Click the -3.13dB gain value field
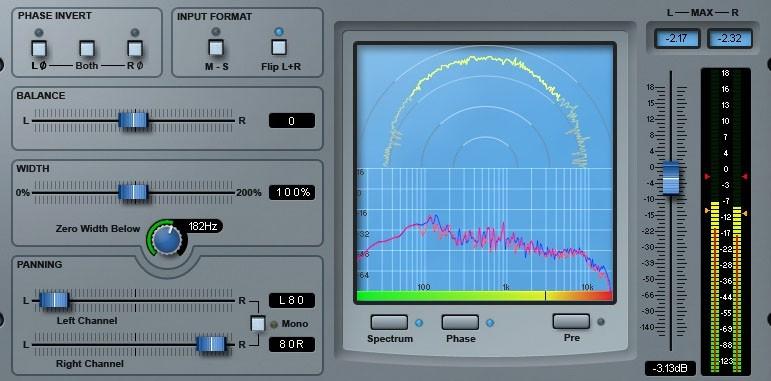This screenshot has width=771, height=381. point(670,368)
